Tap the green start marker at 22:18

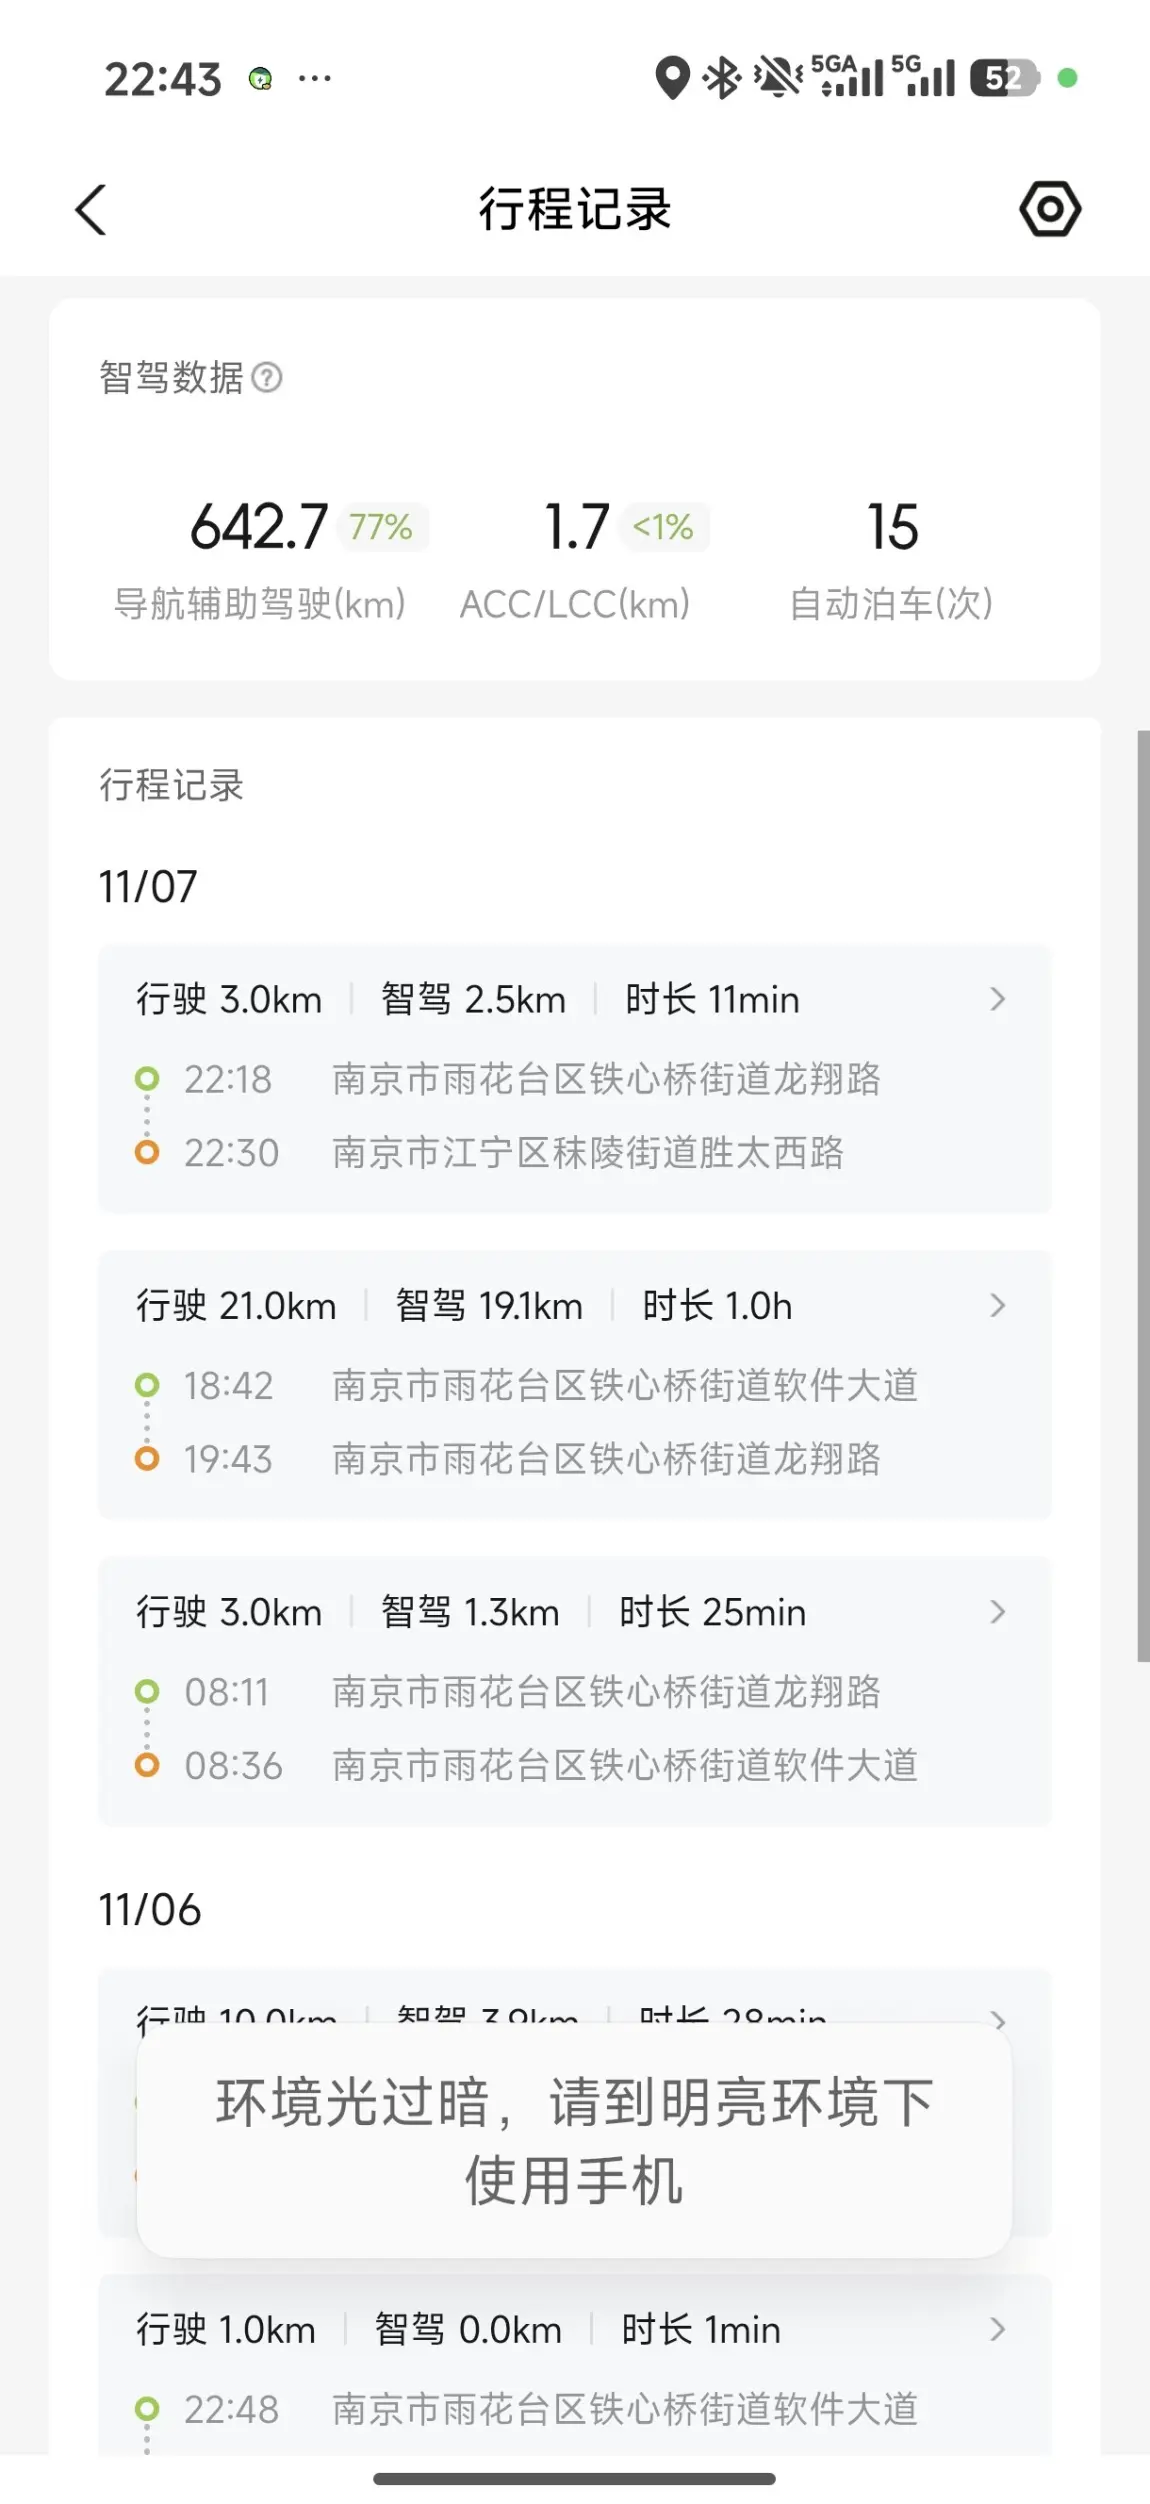click(147, 1079)
